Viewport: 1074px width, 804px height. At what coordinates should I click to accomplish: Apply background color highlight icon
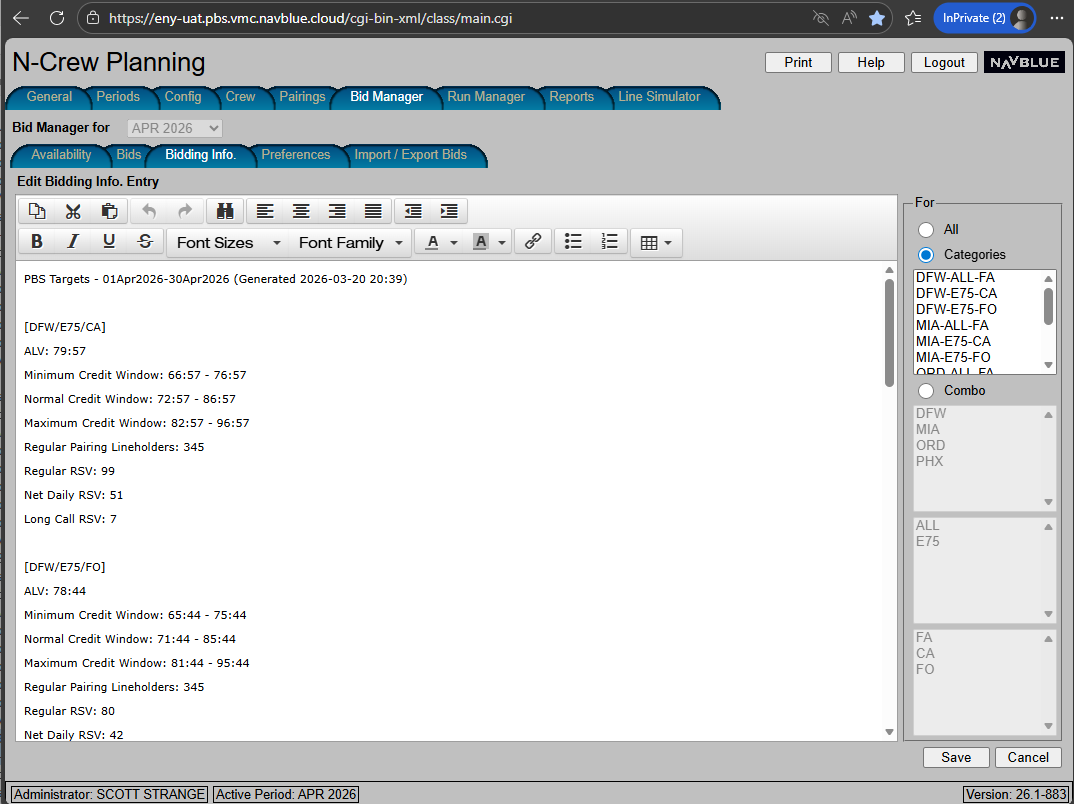[481, 242]
